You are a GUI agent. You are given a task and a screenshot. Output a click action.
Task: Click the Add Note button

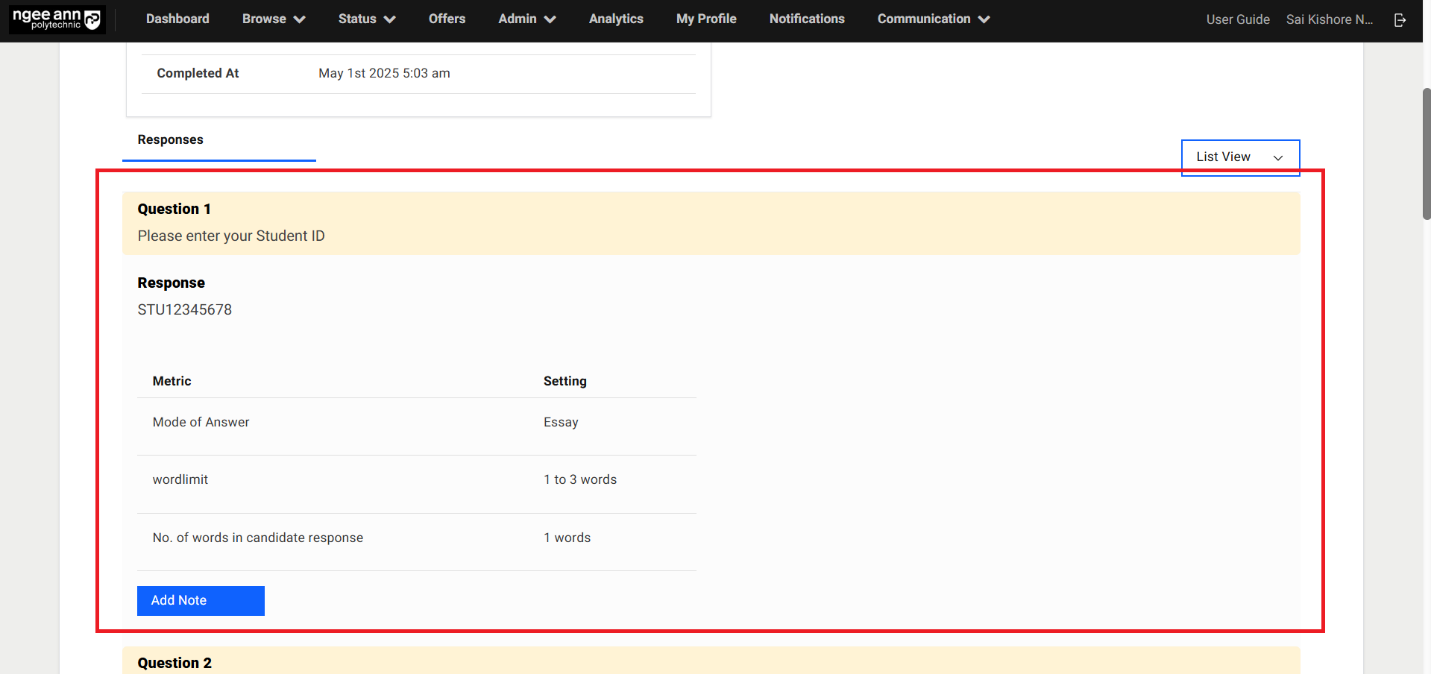200,600
